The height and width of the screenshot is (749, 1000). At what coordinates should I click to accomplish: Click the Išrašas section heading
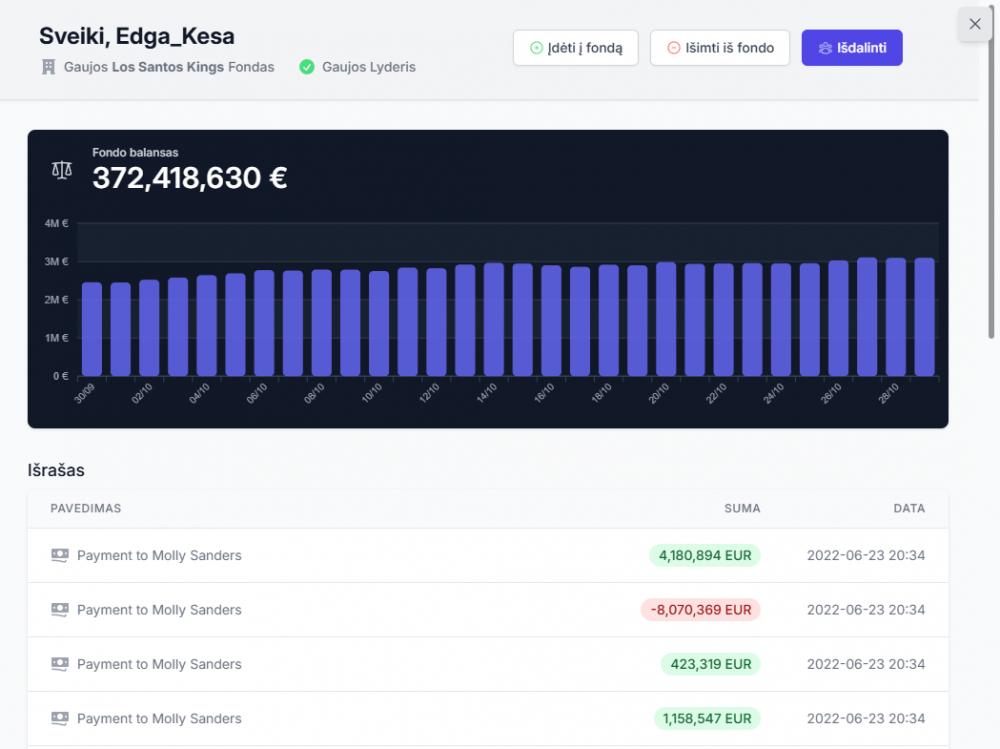click(x=56, y=470)
